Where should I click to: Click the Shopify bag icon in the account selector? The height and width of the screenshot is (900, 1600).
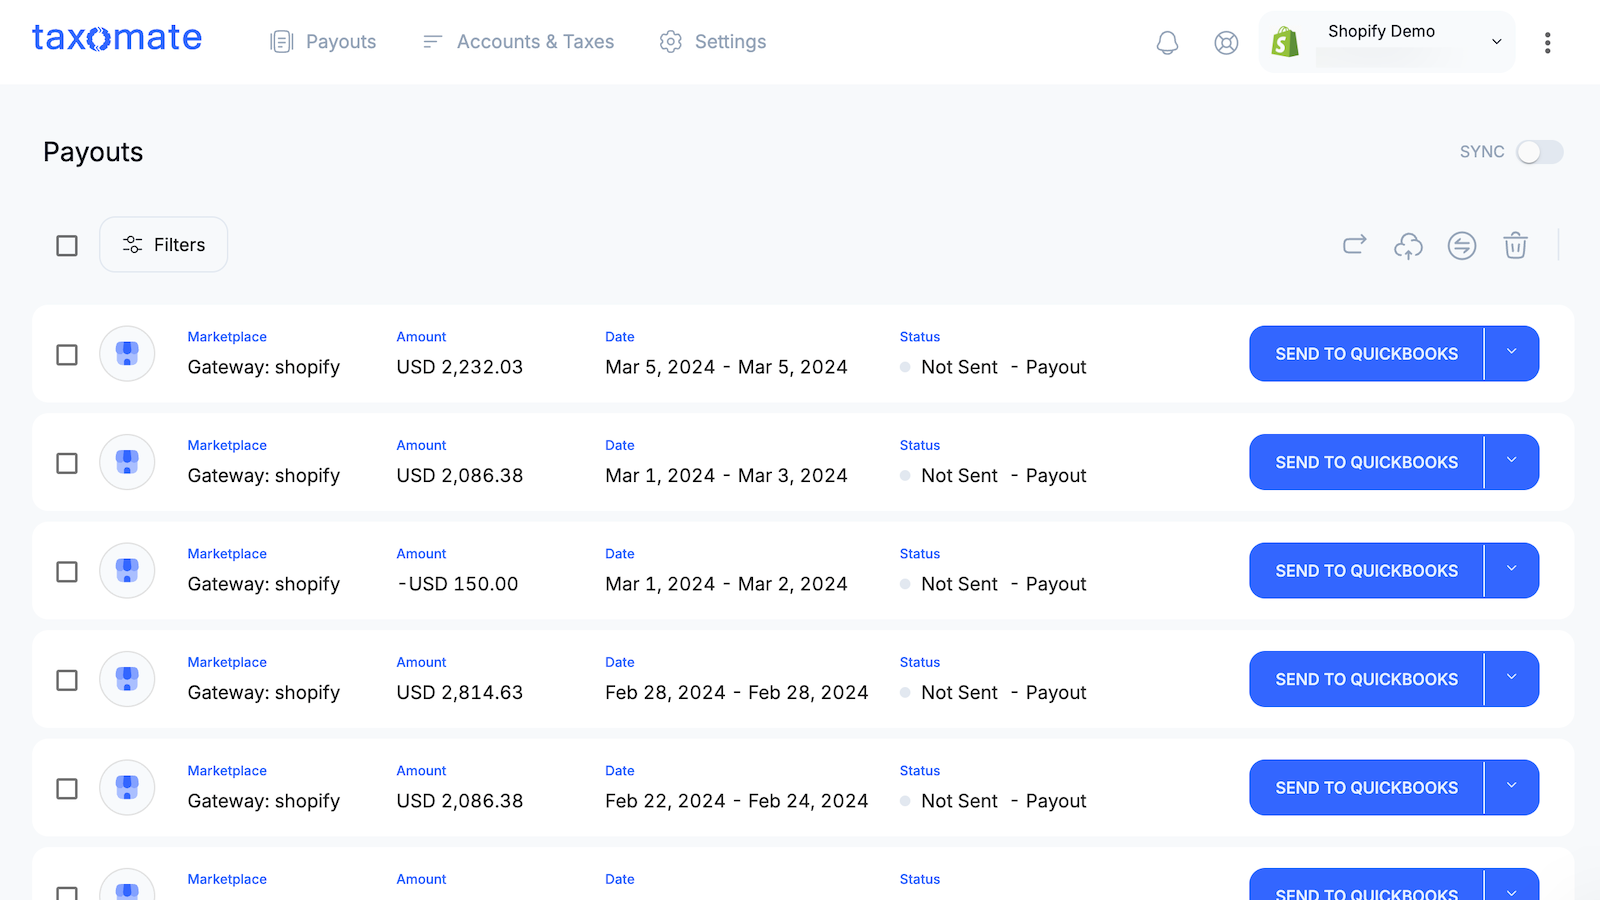(x=1284, y=42)
